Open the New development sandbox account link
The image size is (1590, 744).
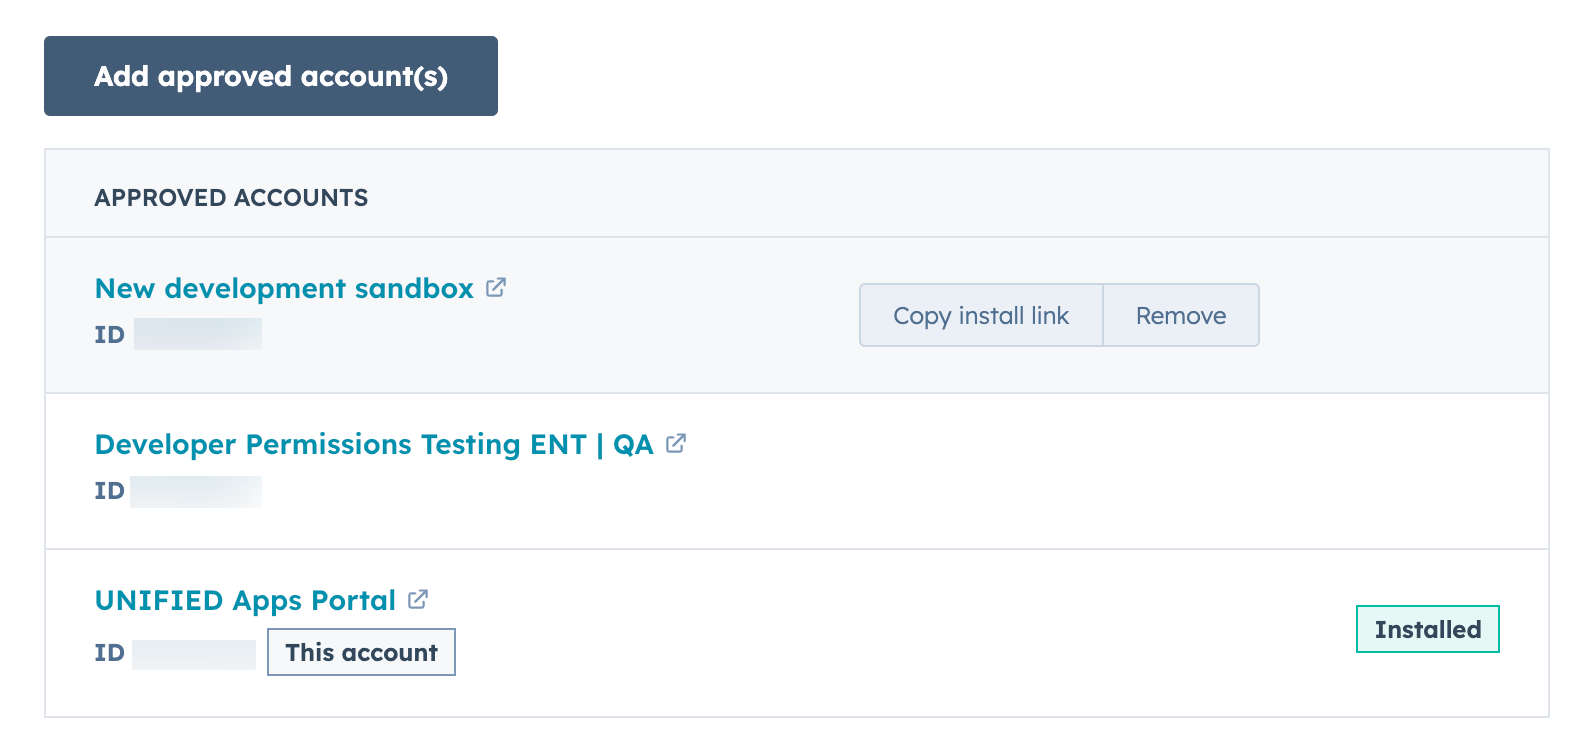click(x=284, y=289)
